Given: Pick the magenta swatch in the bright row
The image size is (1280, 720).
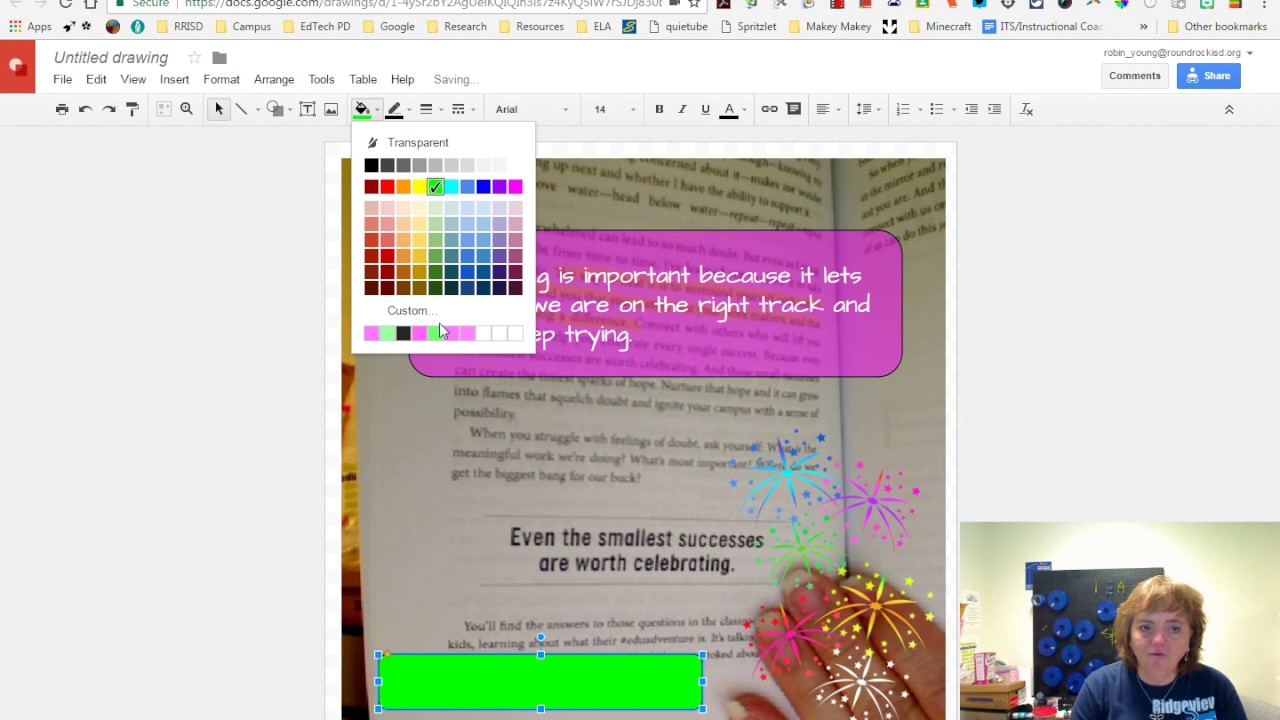Looking at the screenshot, I should coord(515,187).
